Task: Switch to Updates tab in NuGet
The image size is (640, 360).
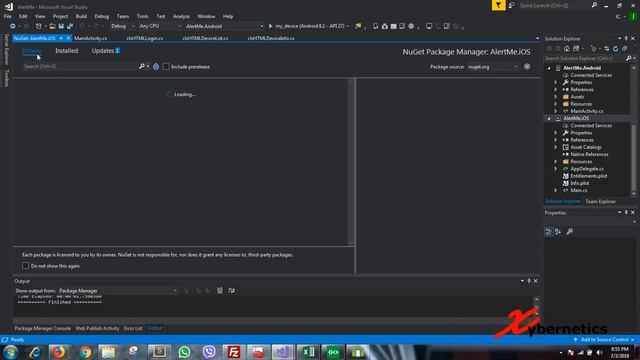Action: tap(105, 51)
